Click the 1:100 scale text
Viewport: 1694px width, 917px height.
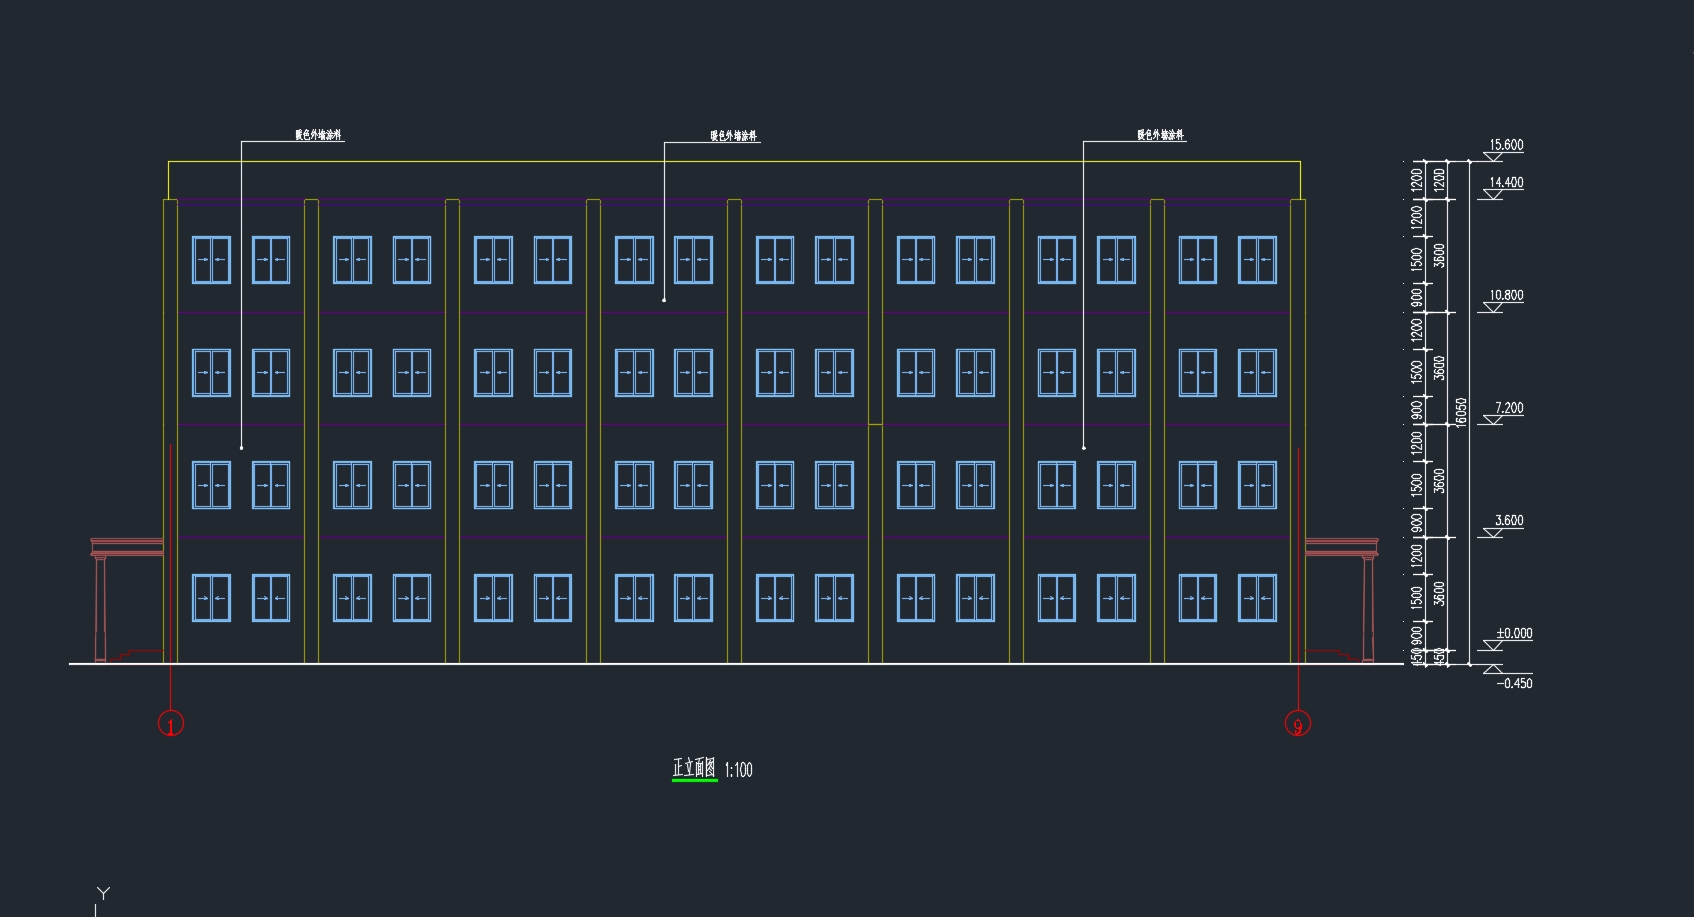click(738, 770)
